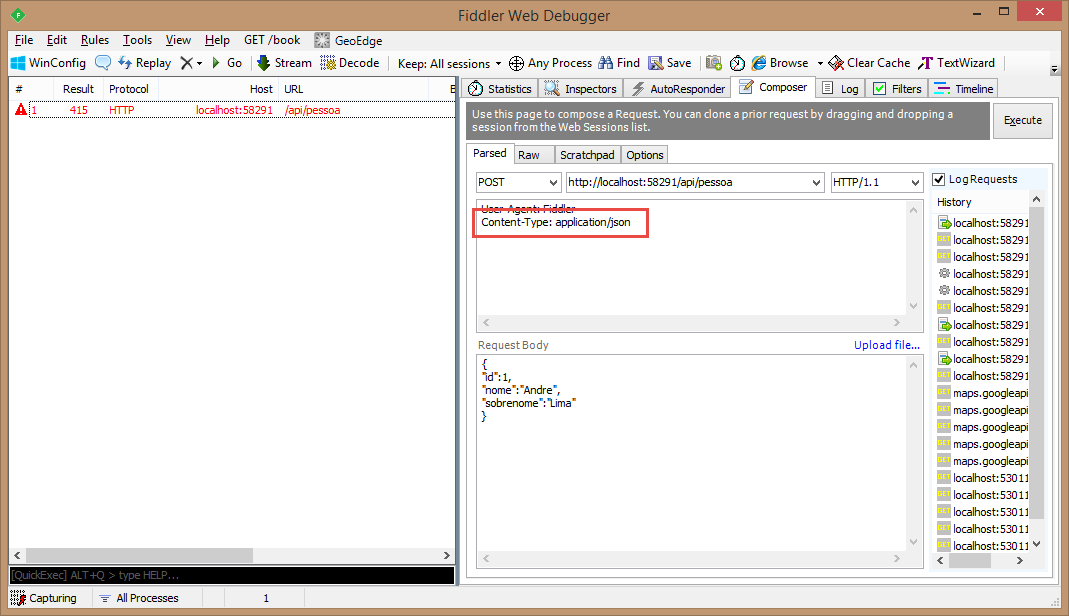Image resolution: width=1069 pixels, height=616 pixels.
Task: Switch to the Filters tab
Action: click(897, 89)
